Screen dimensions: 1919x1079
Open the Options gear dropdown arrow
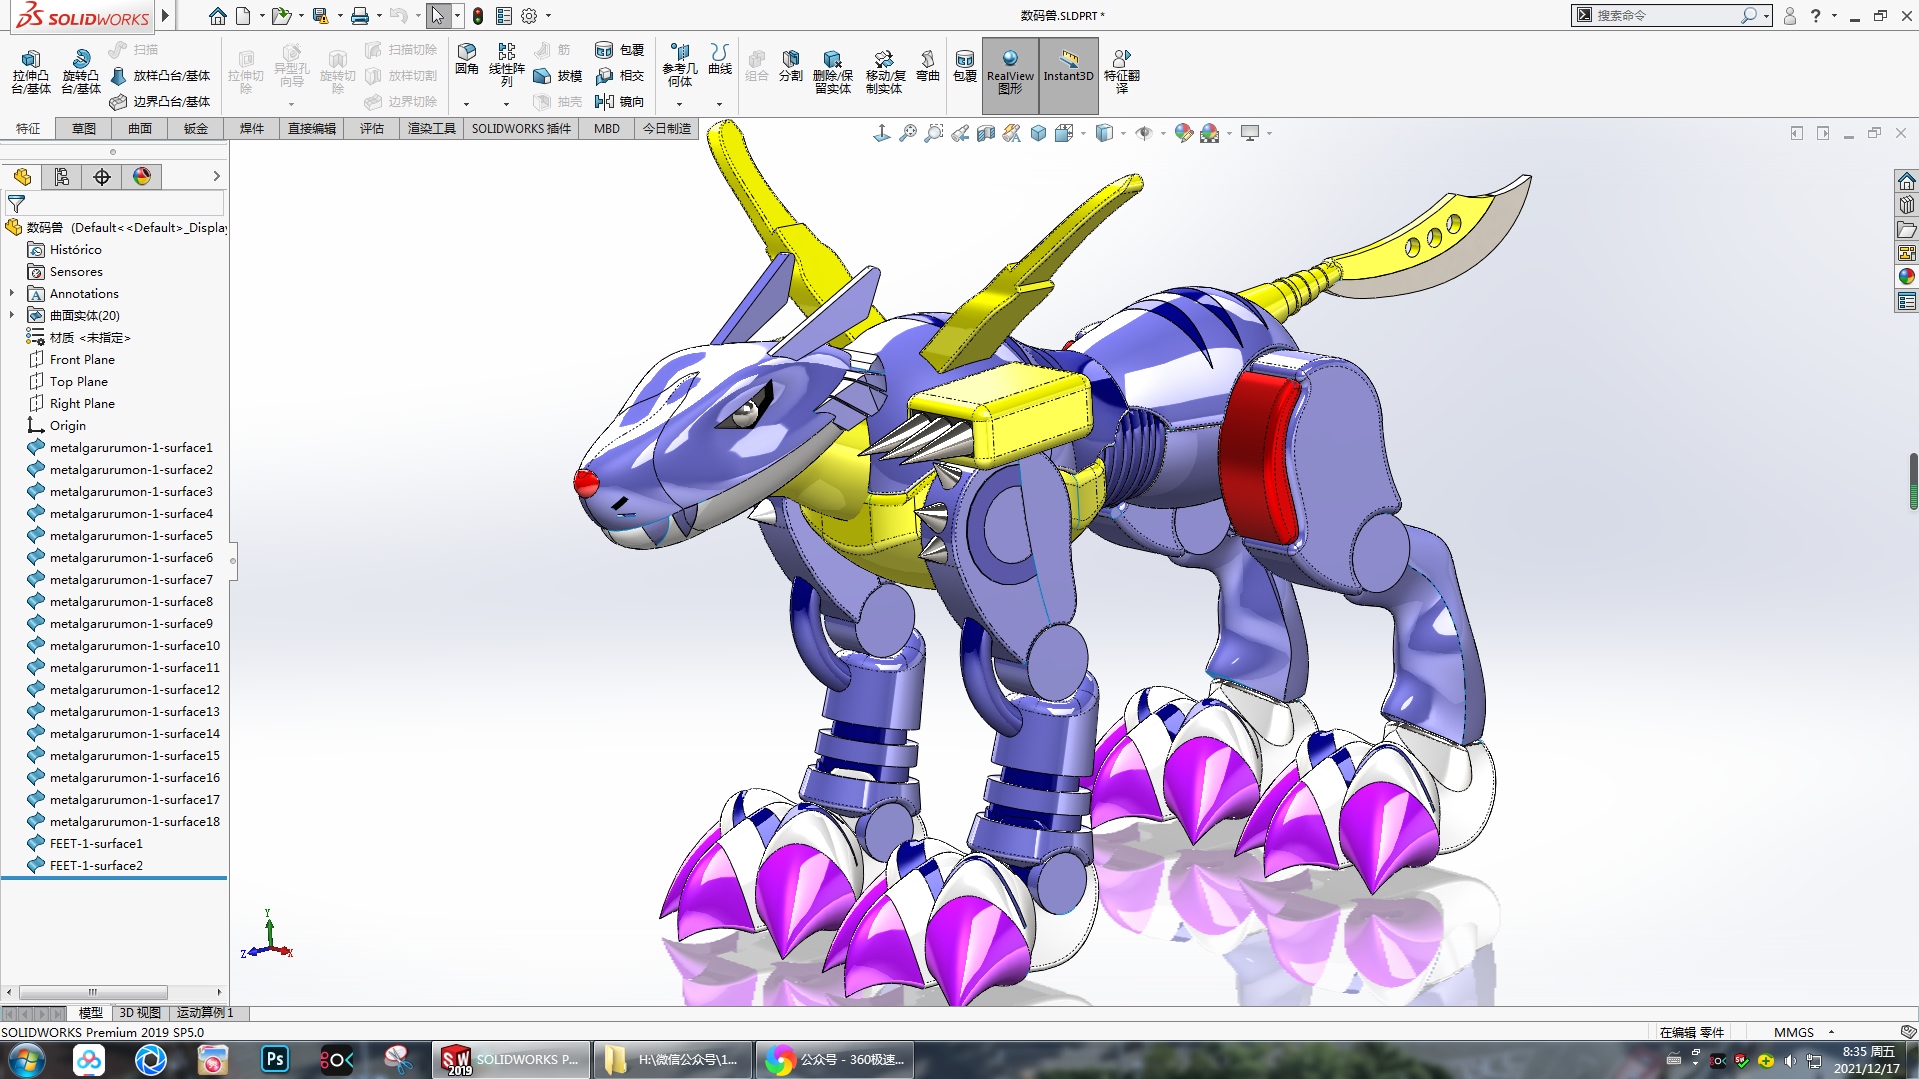tap(548, 16)
